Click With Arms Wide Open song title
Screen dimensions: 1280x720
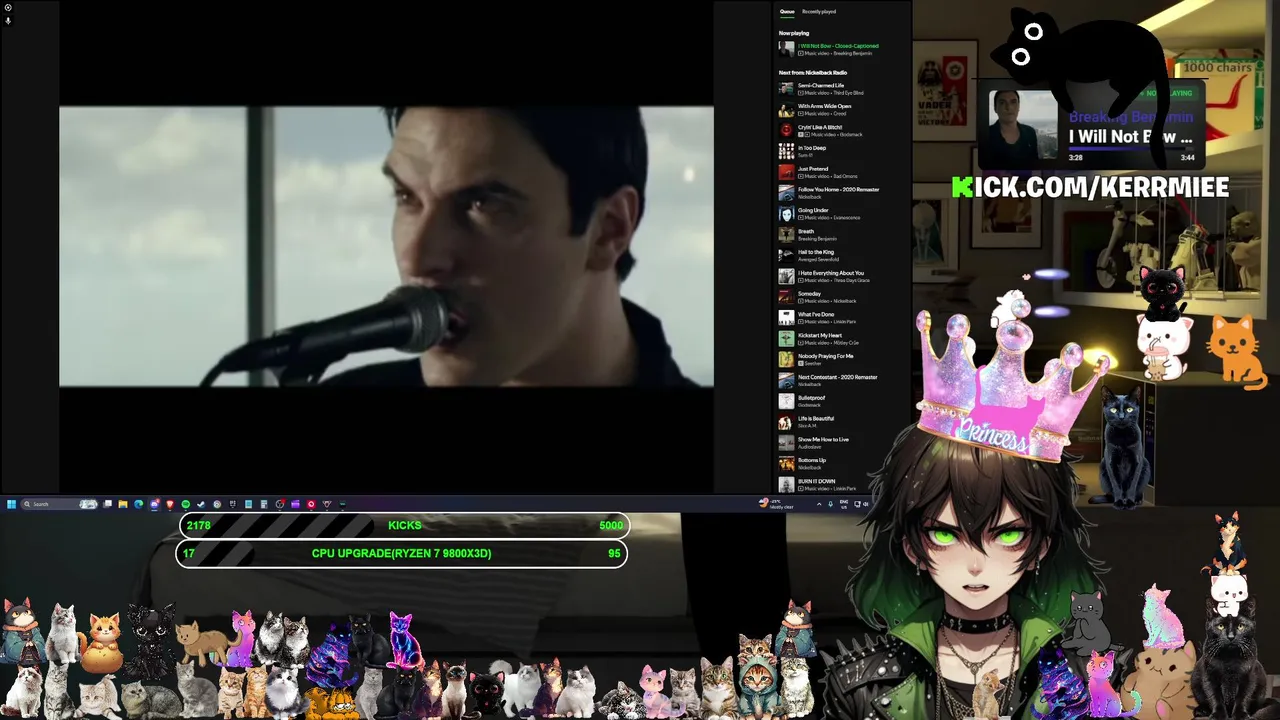825,106
